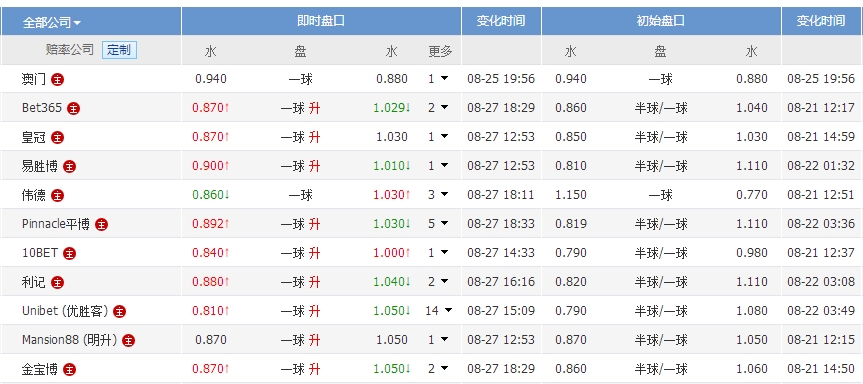Click the red 主 icon next to 10BET
Image resolution: width=863 pixels, height=384 pixels.
[x=69, y=254]
